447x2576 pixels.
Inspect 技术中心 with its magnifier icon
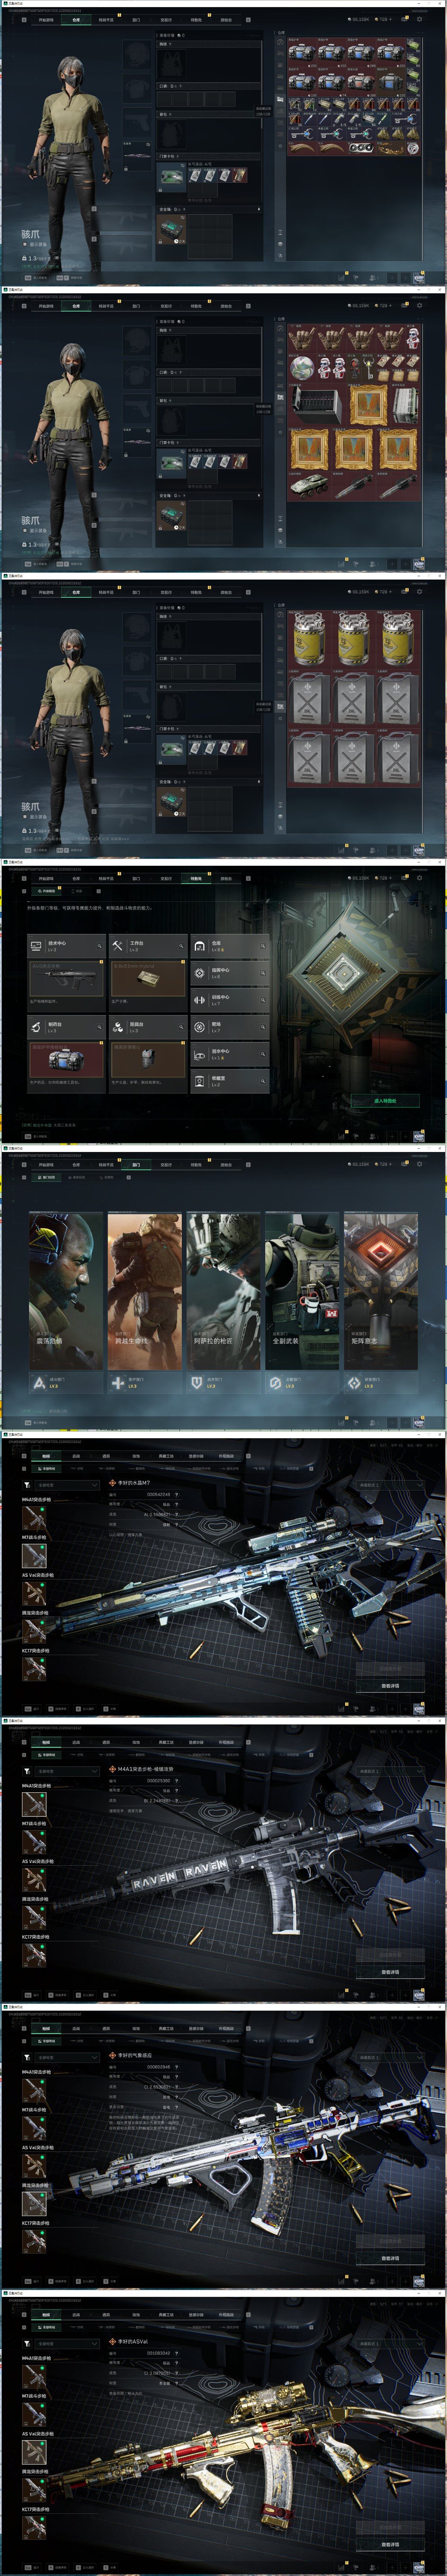[99, 945]
